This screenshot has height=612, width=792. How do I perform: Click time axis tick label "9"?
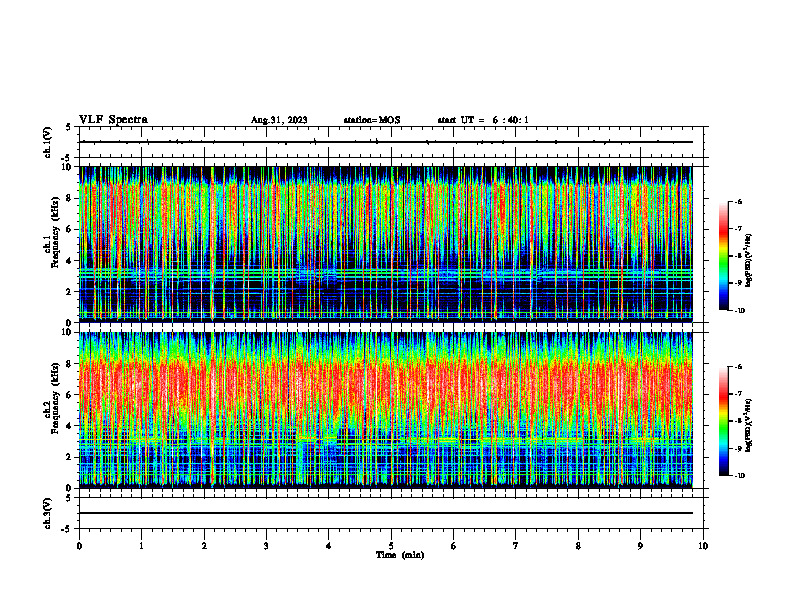[640, 546]
